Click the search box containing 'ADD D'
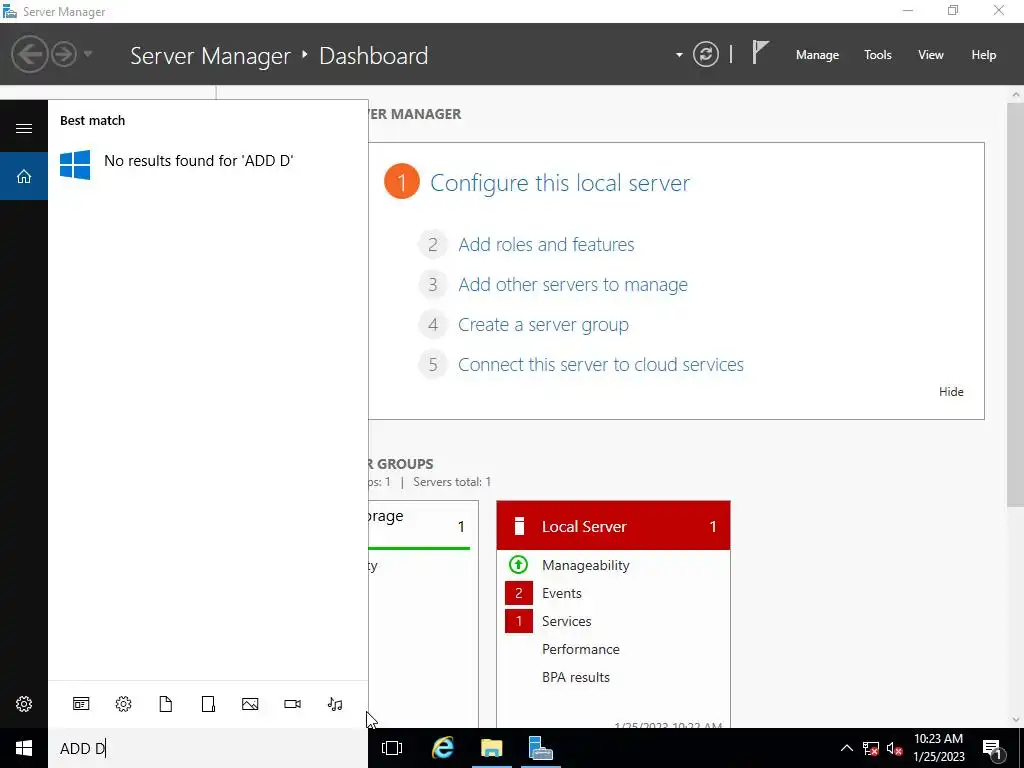The width and height of the screenshot is (1024, 768). point(208,748)
